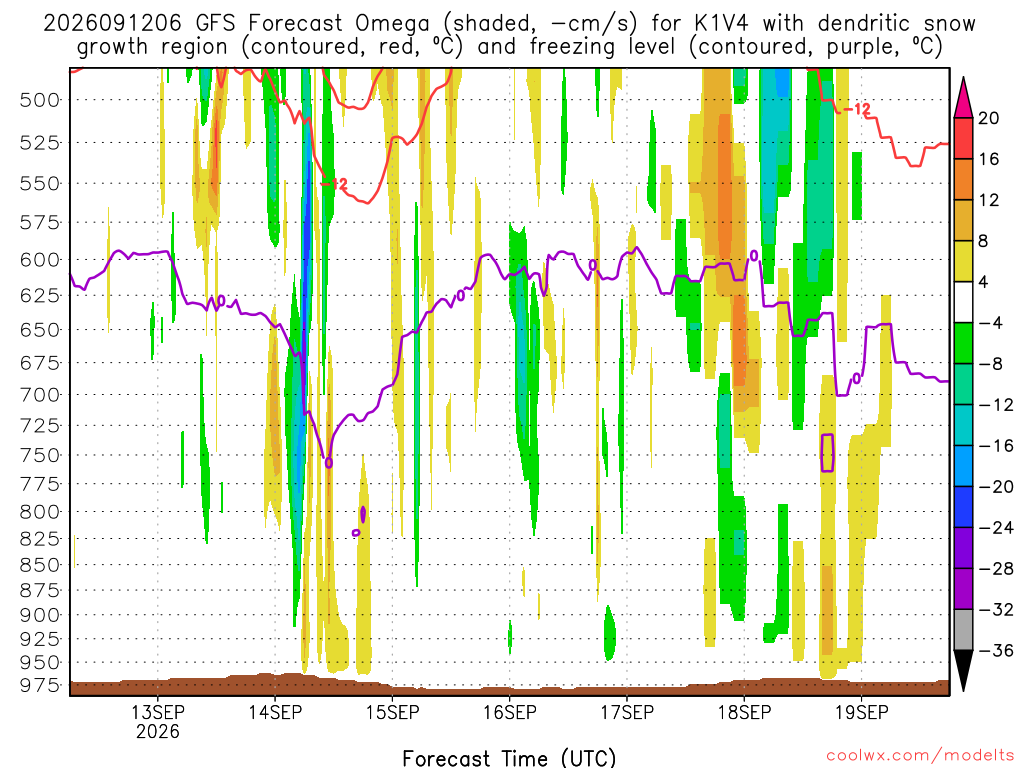Click the pink upward colorbar arrow tip
Viewport: 1024px width, 768px height.
tap(963, 98)
